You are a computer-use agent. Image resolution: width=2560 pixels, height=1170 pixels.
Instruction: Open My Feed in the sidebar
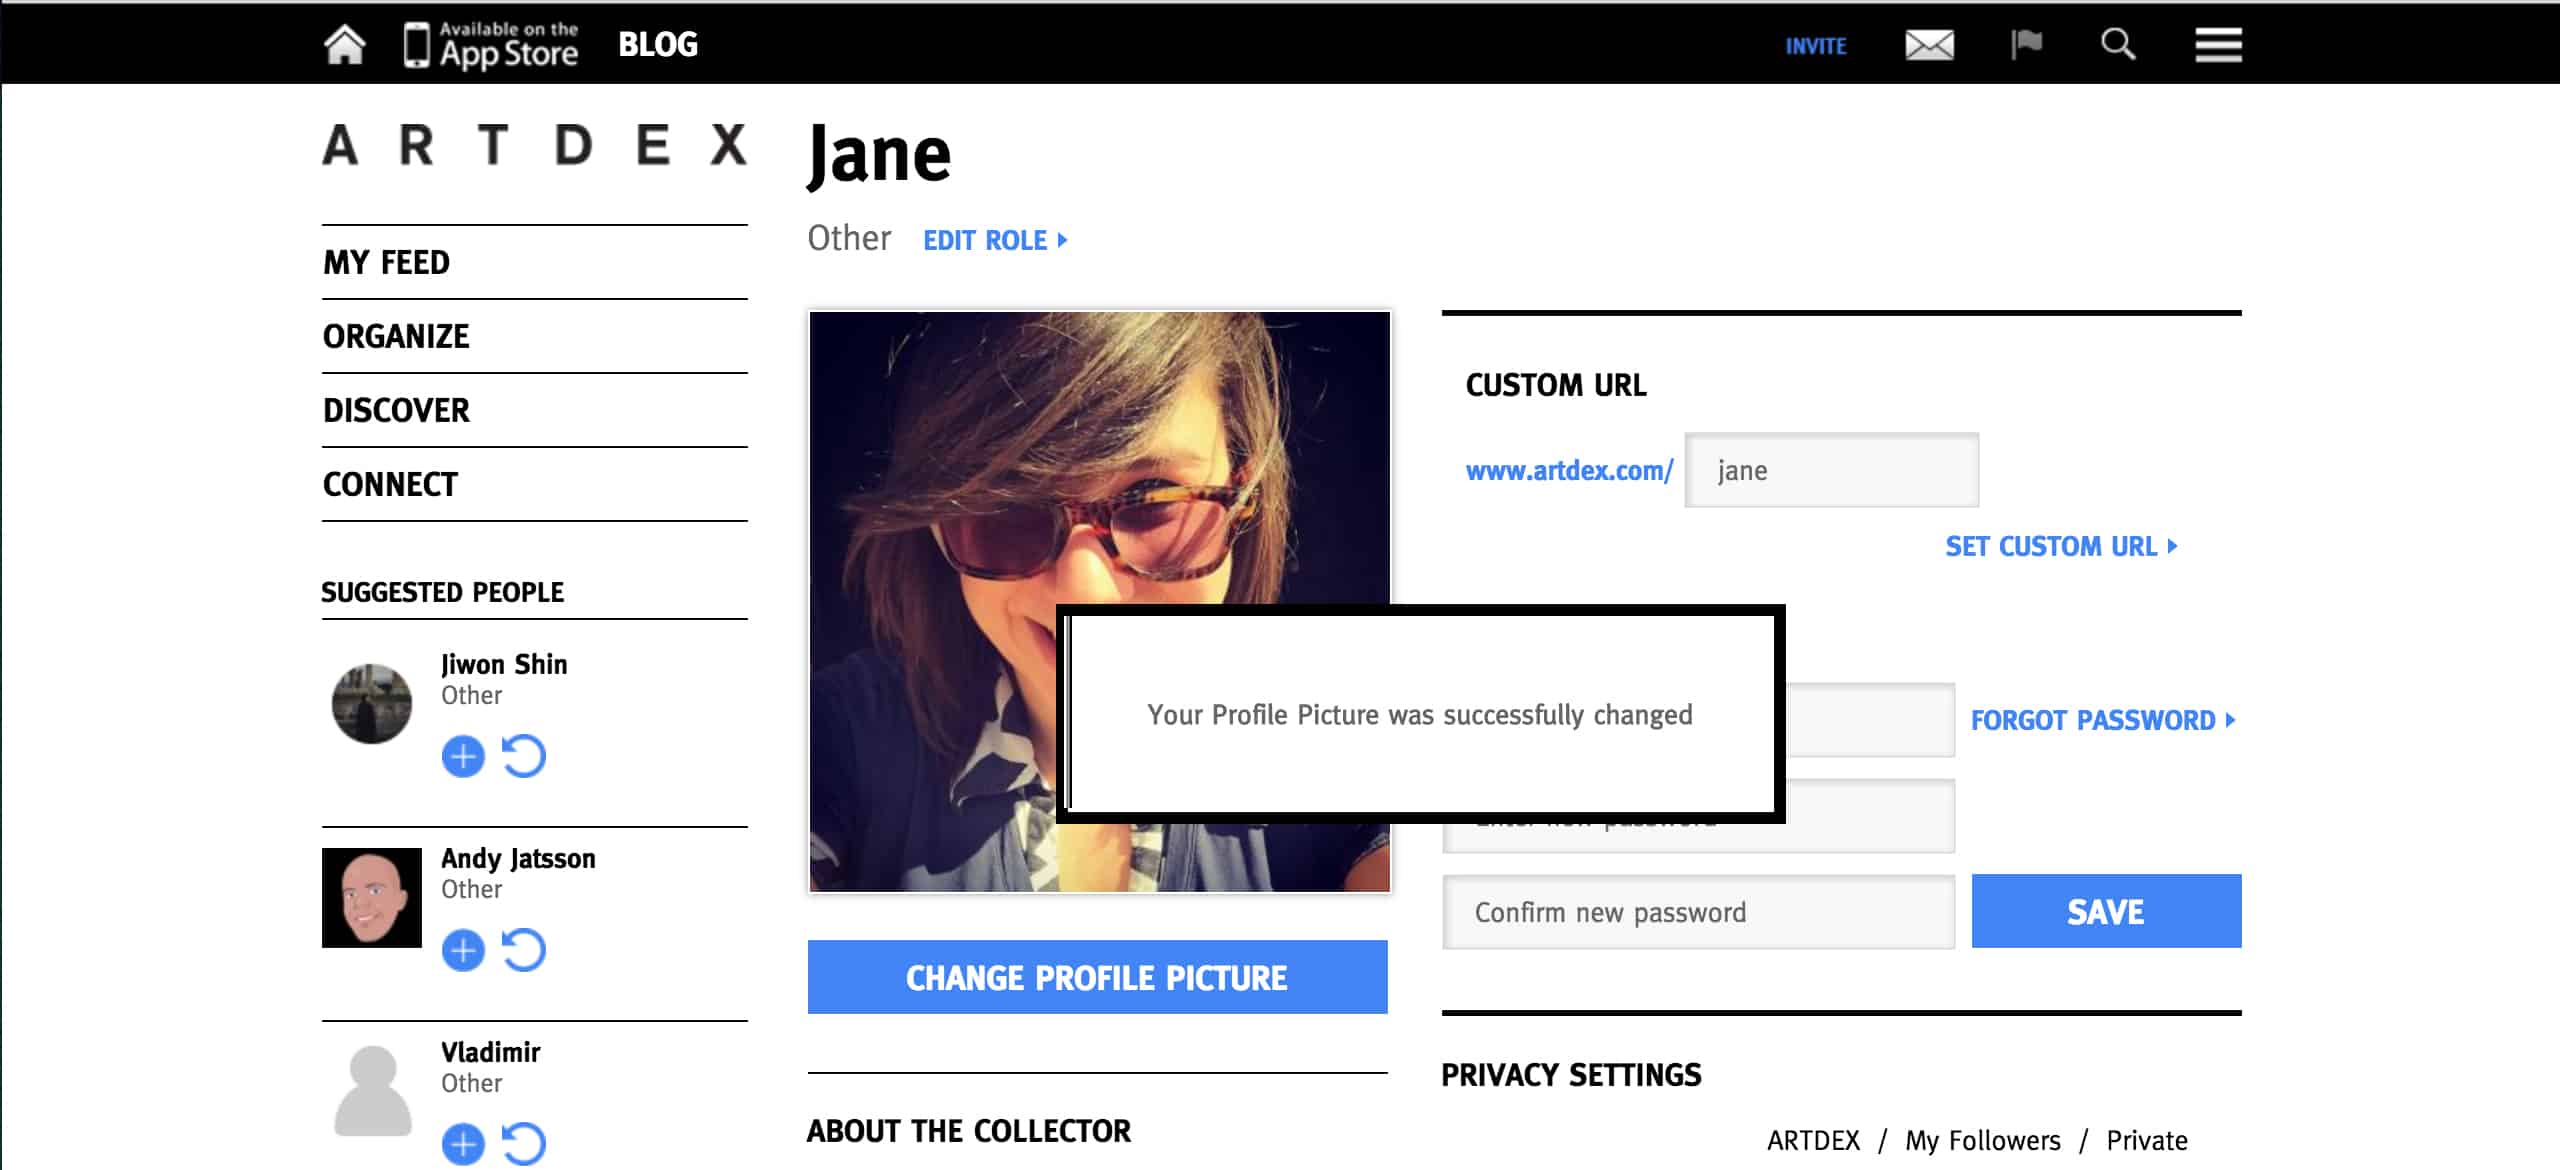387,263
